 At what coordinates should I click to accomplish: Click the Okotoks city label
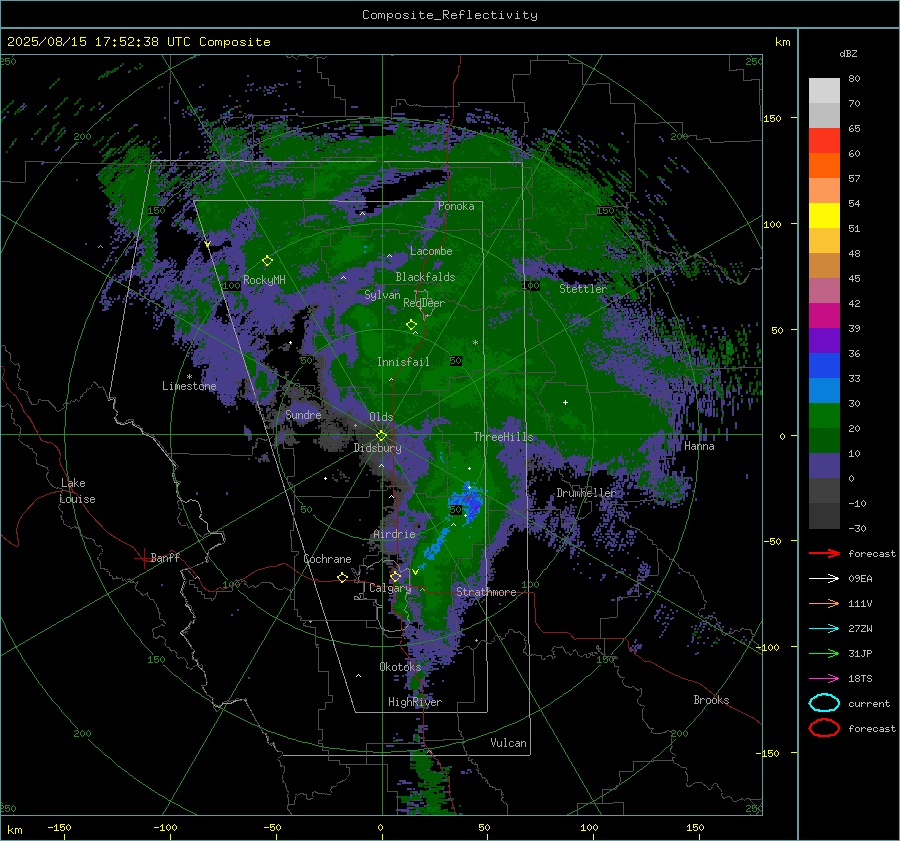tap(400, 666)
